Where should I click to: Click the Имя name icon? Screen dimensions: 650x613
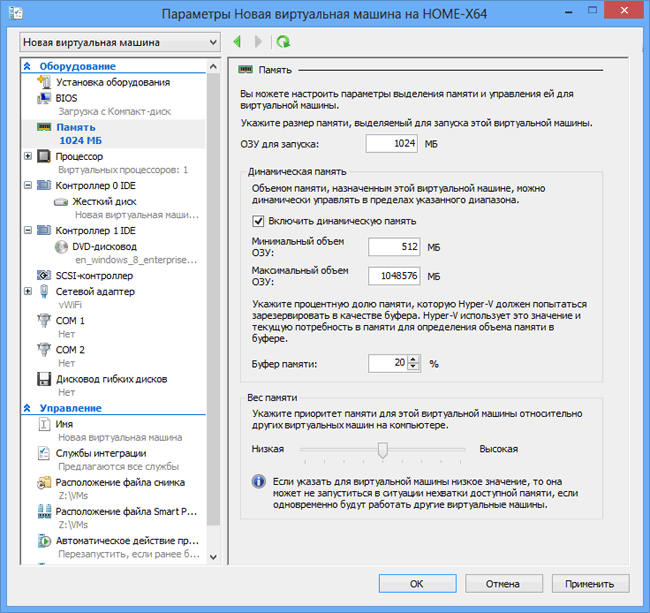[44, 424]
